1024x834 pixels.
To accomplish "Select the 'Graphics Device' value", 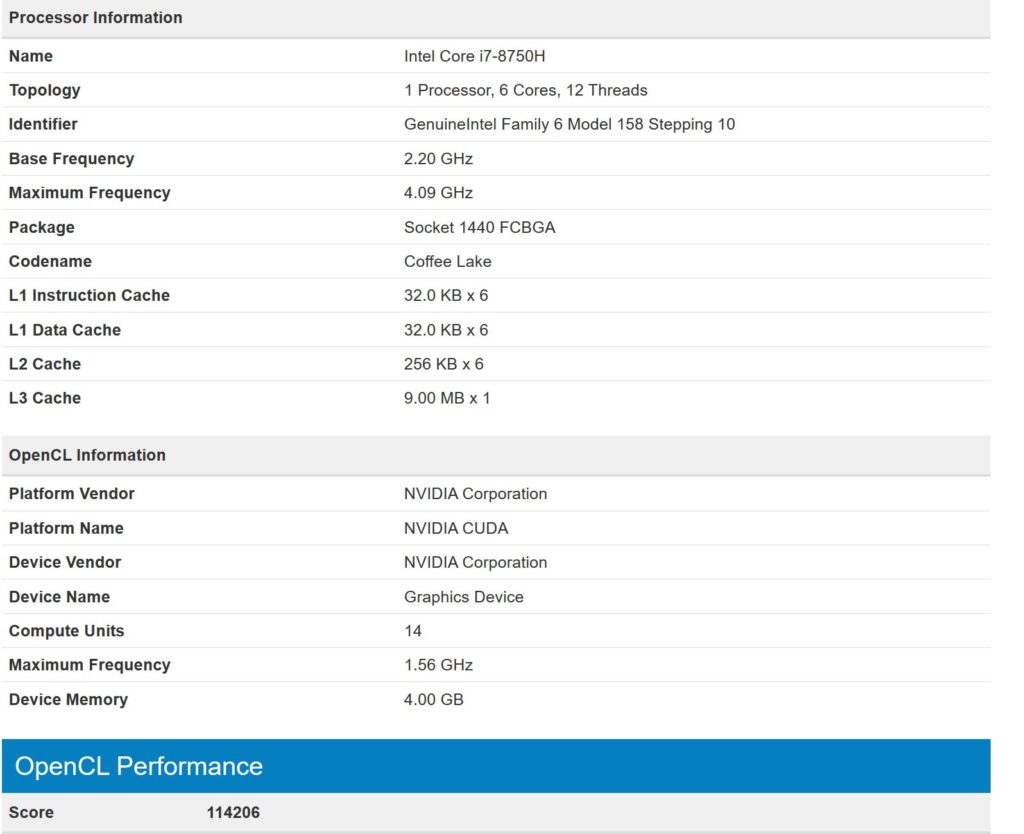I will [464, 597].
